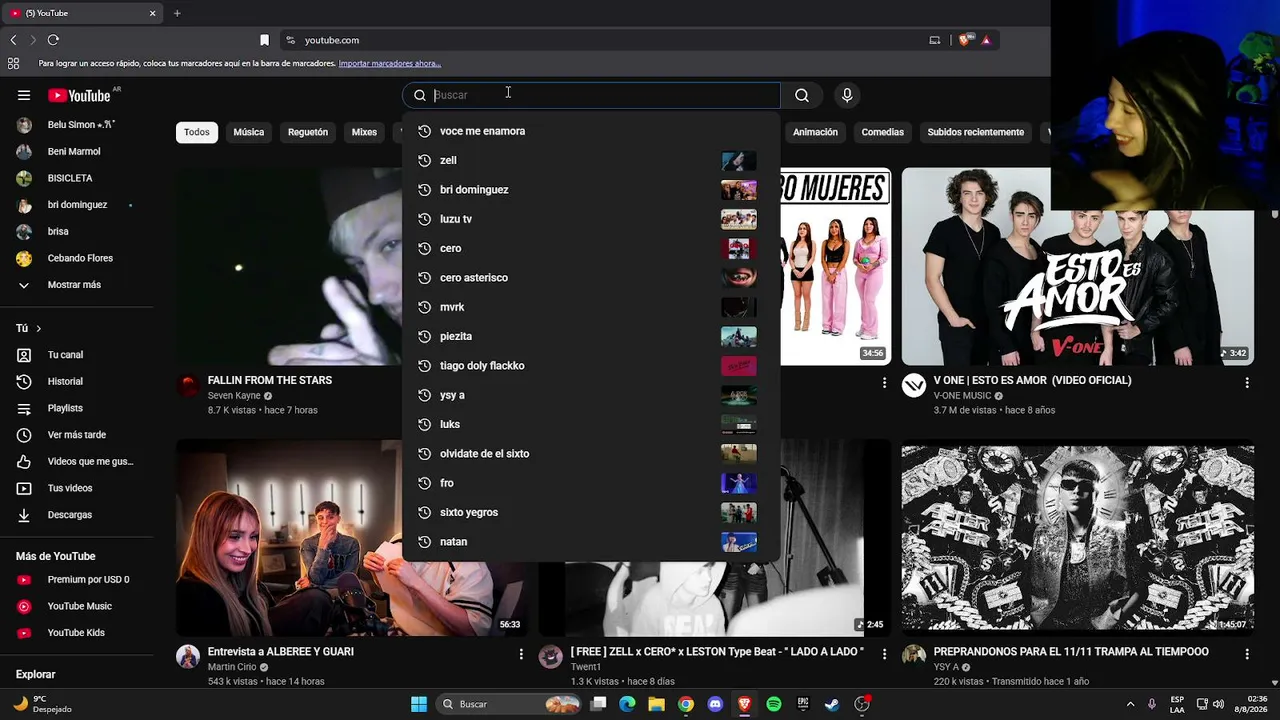
Task: Reload the page in the browser
Action: [x=53, y=40]
